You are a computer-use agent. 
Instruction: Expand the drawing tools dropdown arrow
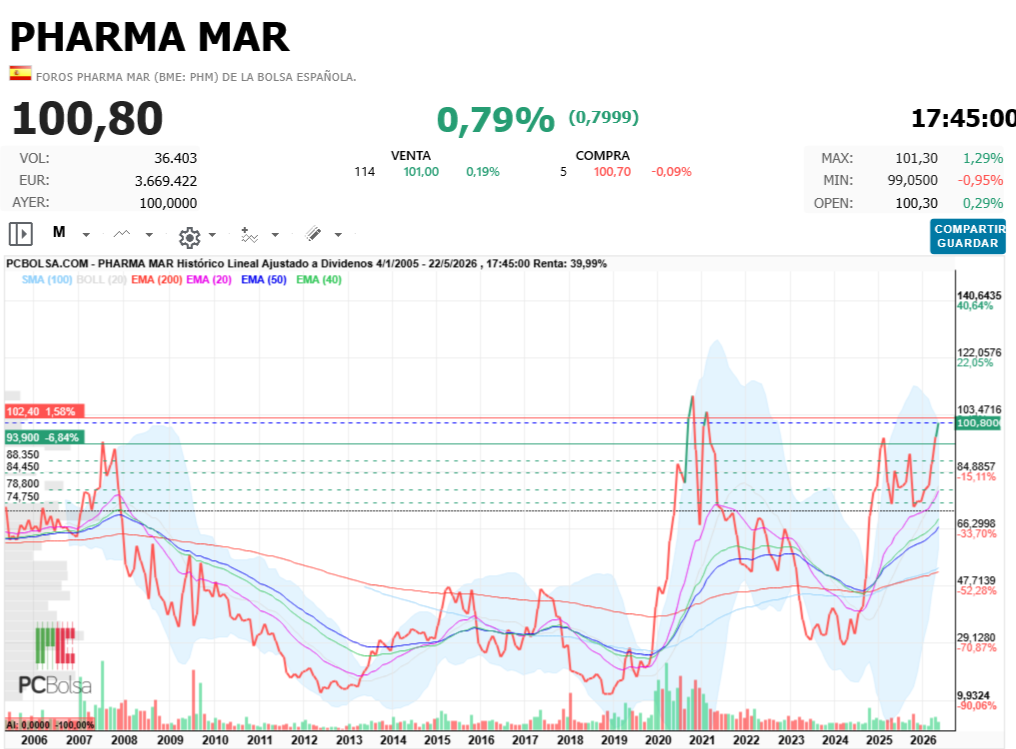coord(338,235)
